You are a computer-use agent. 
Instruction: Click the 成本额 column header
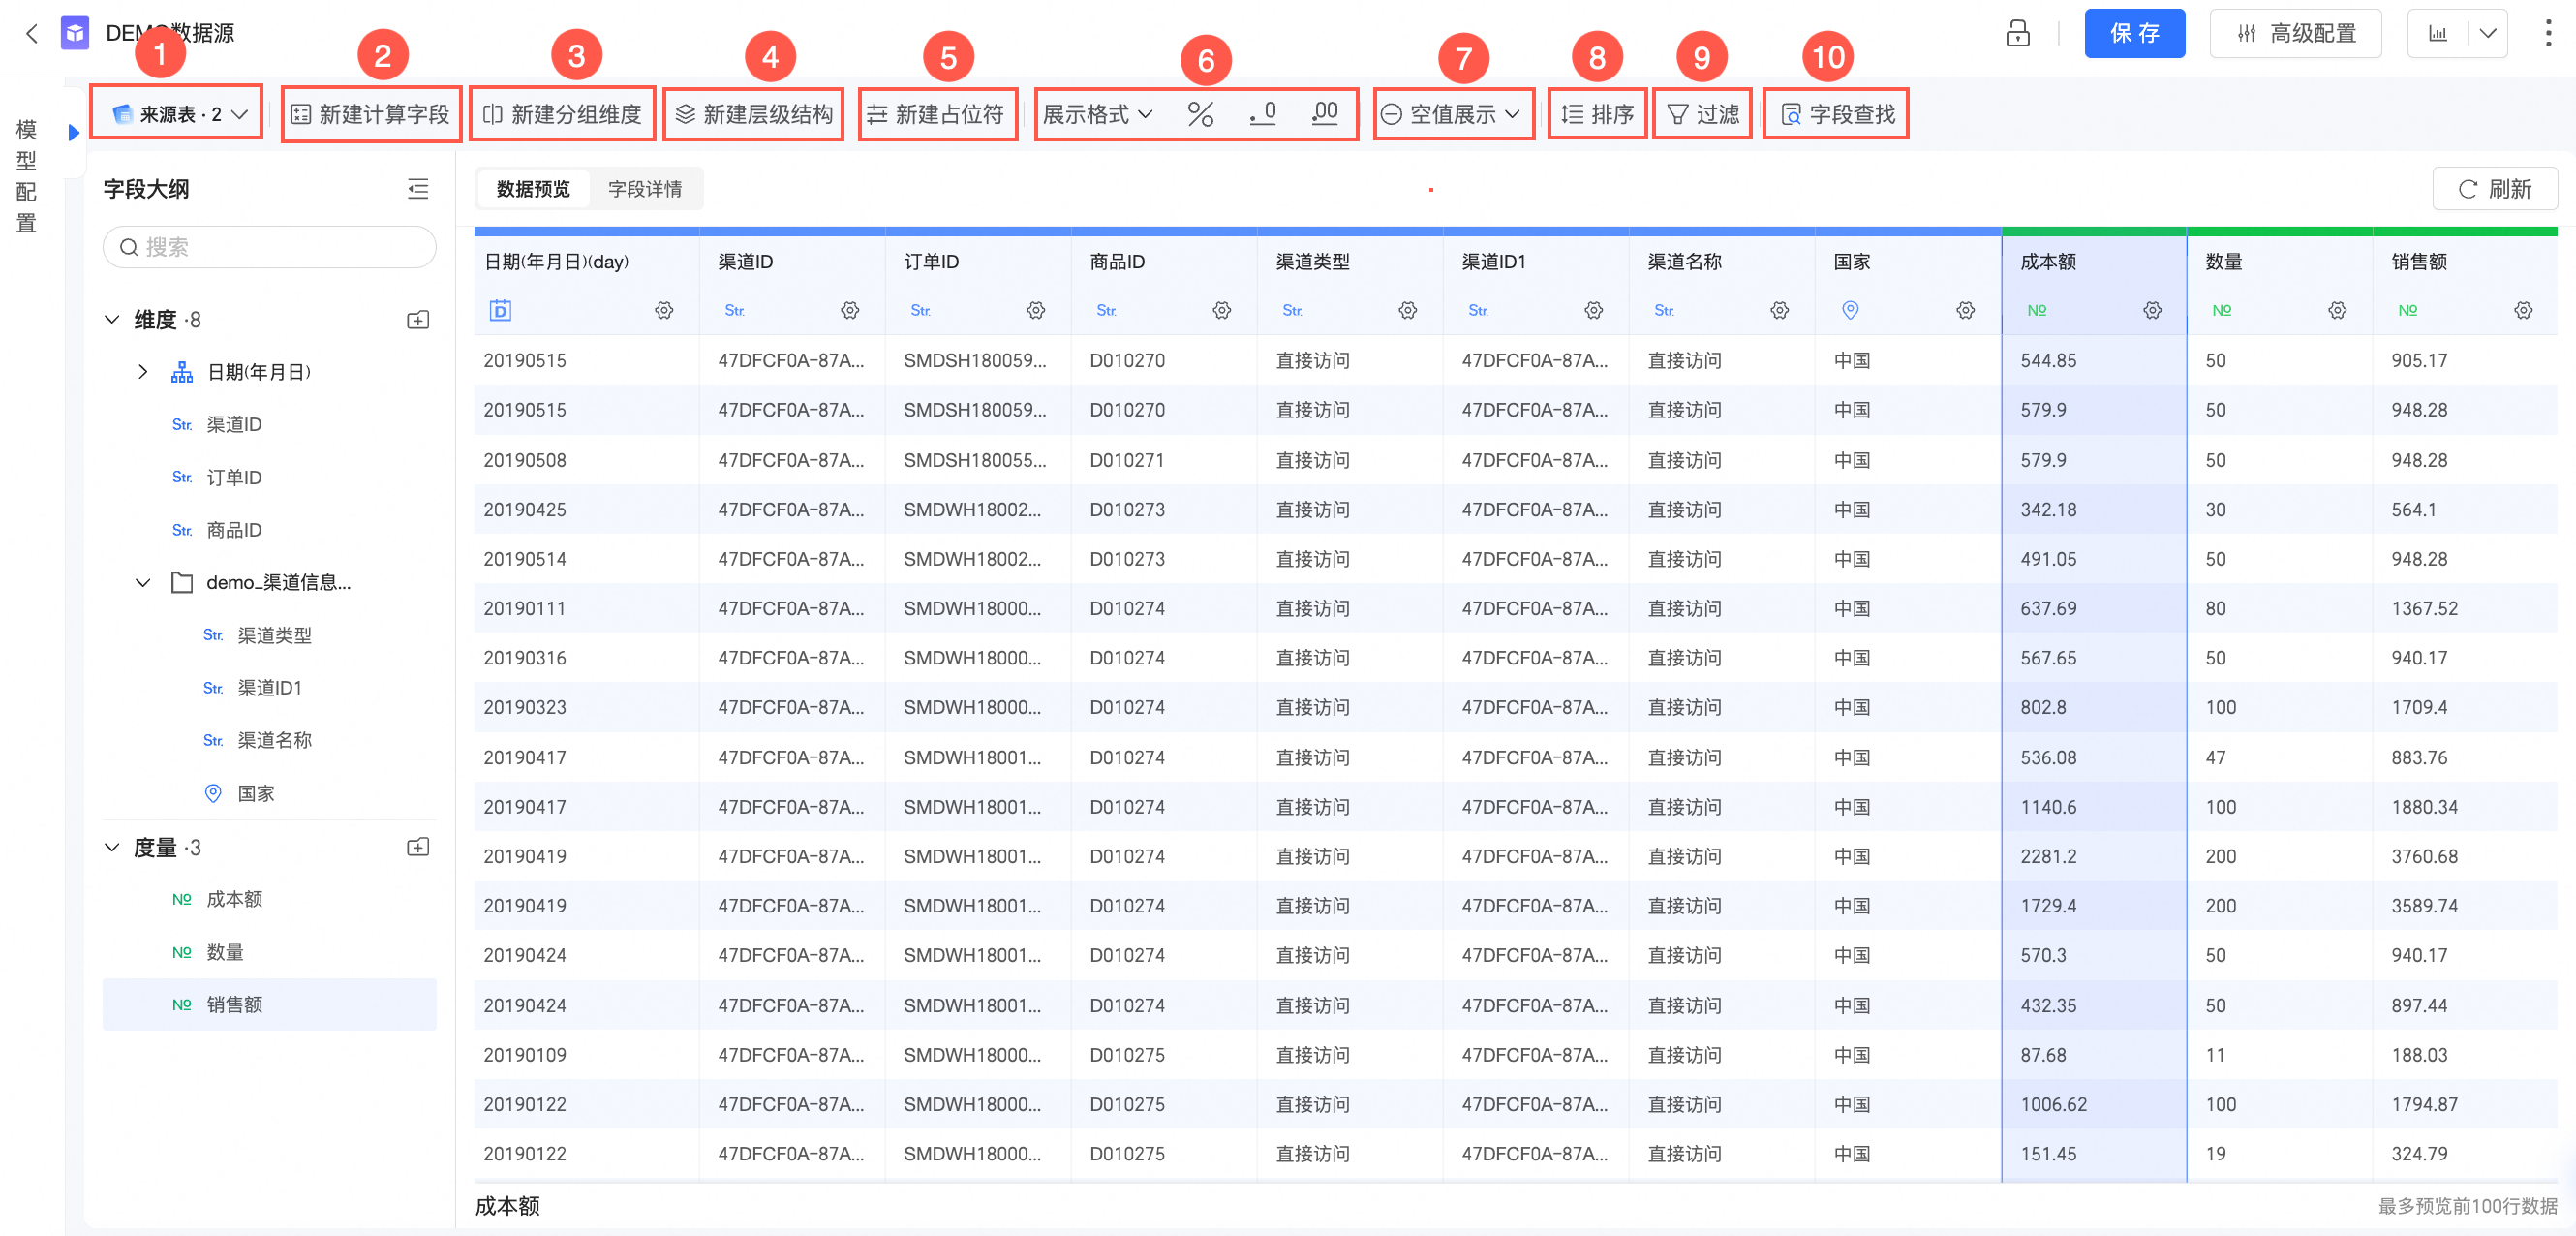click(2047, 262)
